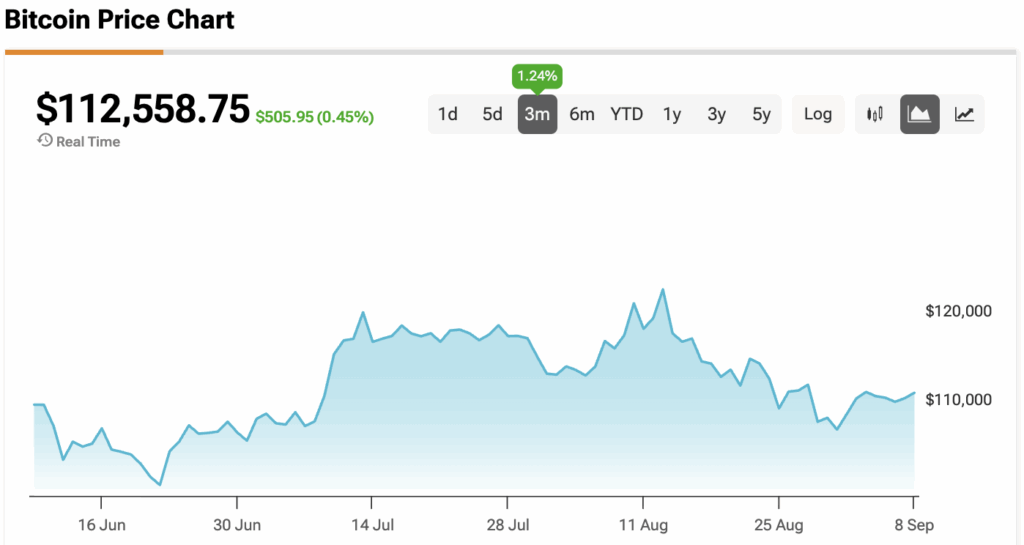Viewport: 1024px width, 545px height.
Task: Switch chart to 3y range
Action: [717, 114]
